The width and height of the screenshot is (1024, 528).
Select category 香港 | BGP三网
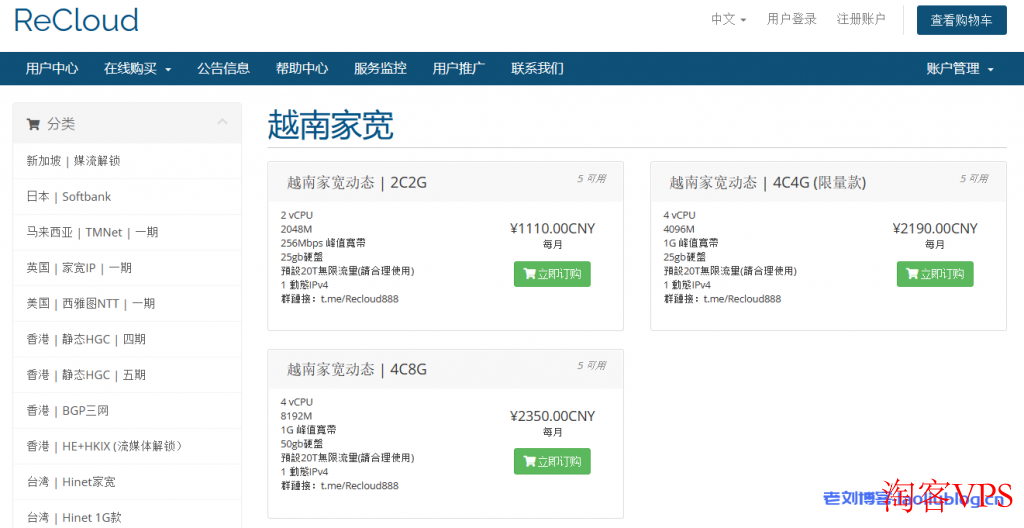pos(127,410)
